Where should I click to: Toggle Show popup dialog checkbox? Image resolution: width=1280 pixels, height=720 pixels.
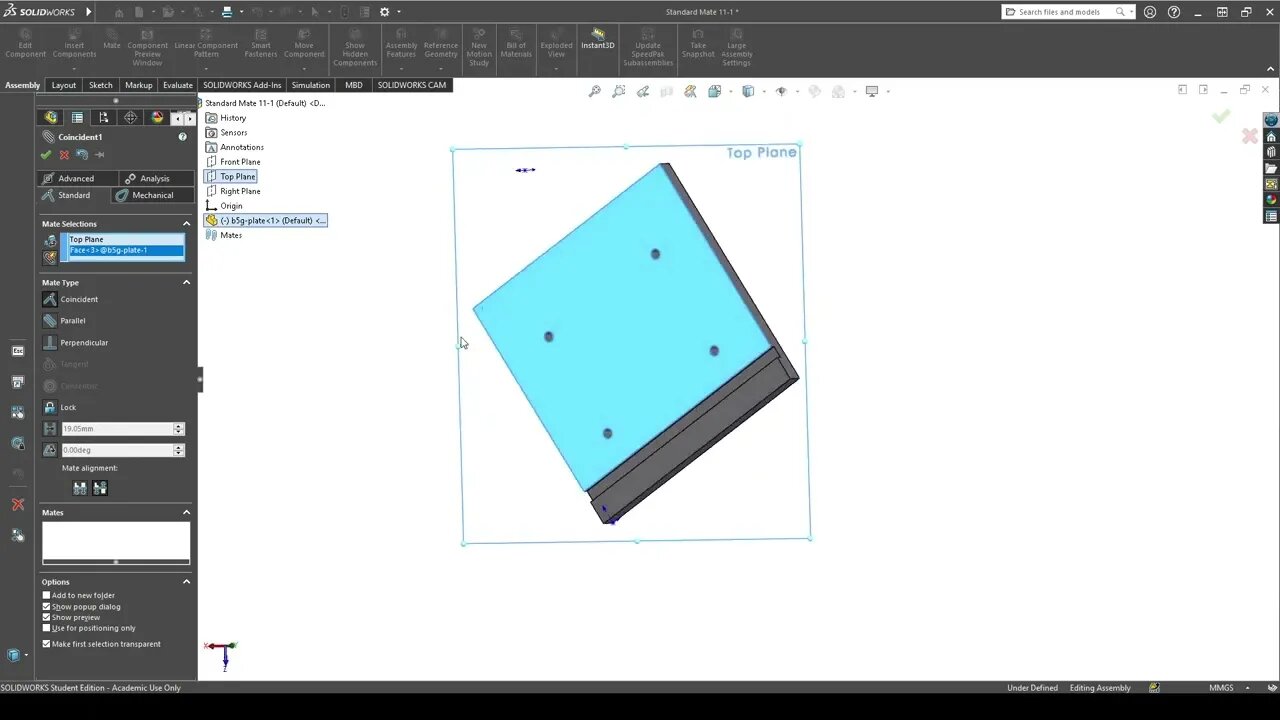point(46,606)
